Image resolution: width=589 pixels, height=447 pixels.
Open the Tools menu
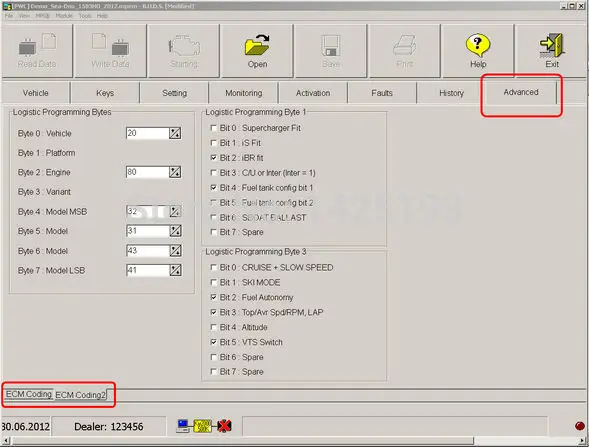click(x=85, y=16)
